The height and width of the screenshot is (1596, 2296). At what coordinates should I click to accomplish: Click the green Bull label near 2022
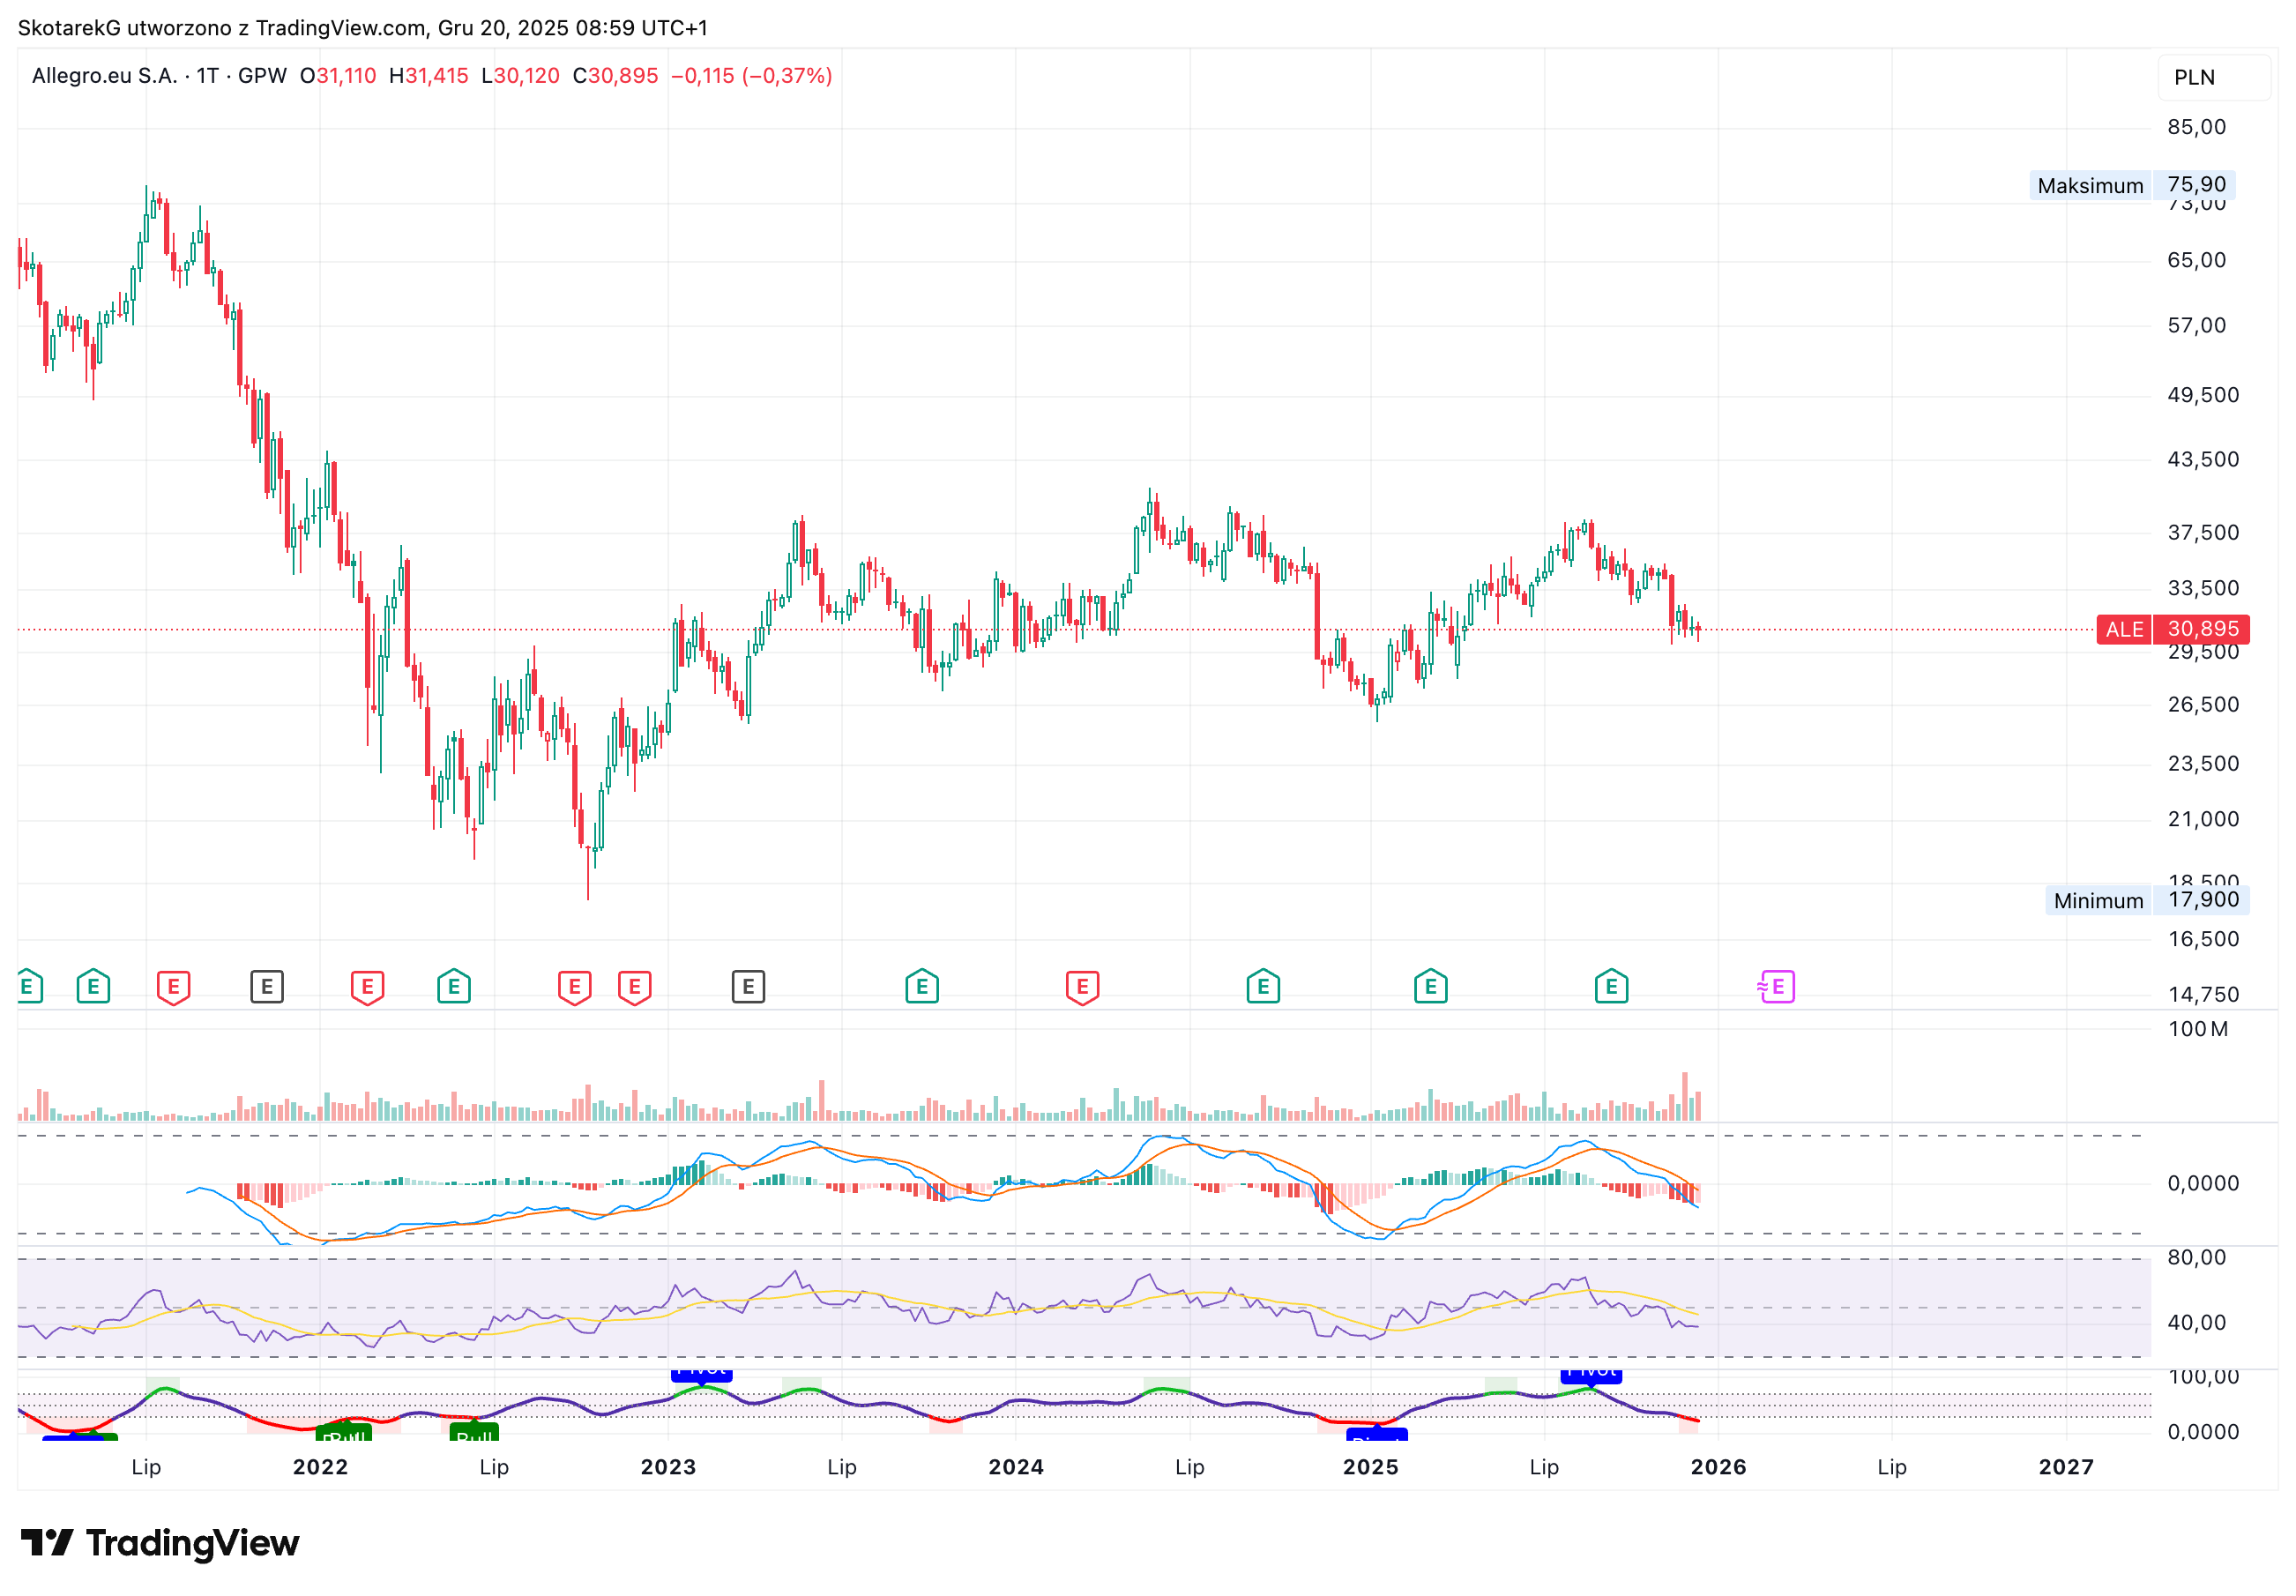click(344, 1434)
